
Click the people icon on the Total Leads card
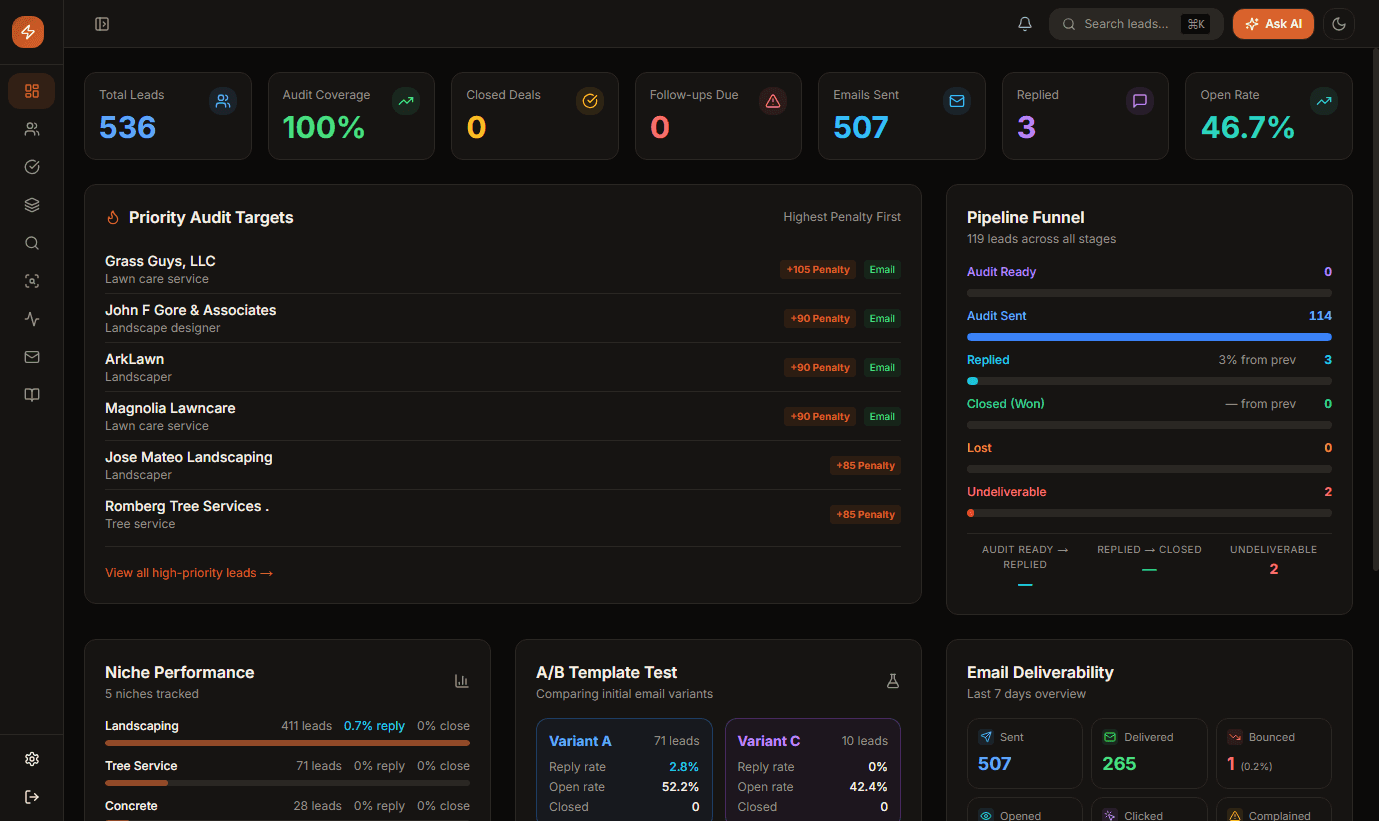223,101
